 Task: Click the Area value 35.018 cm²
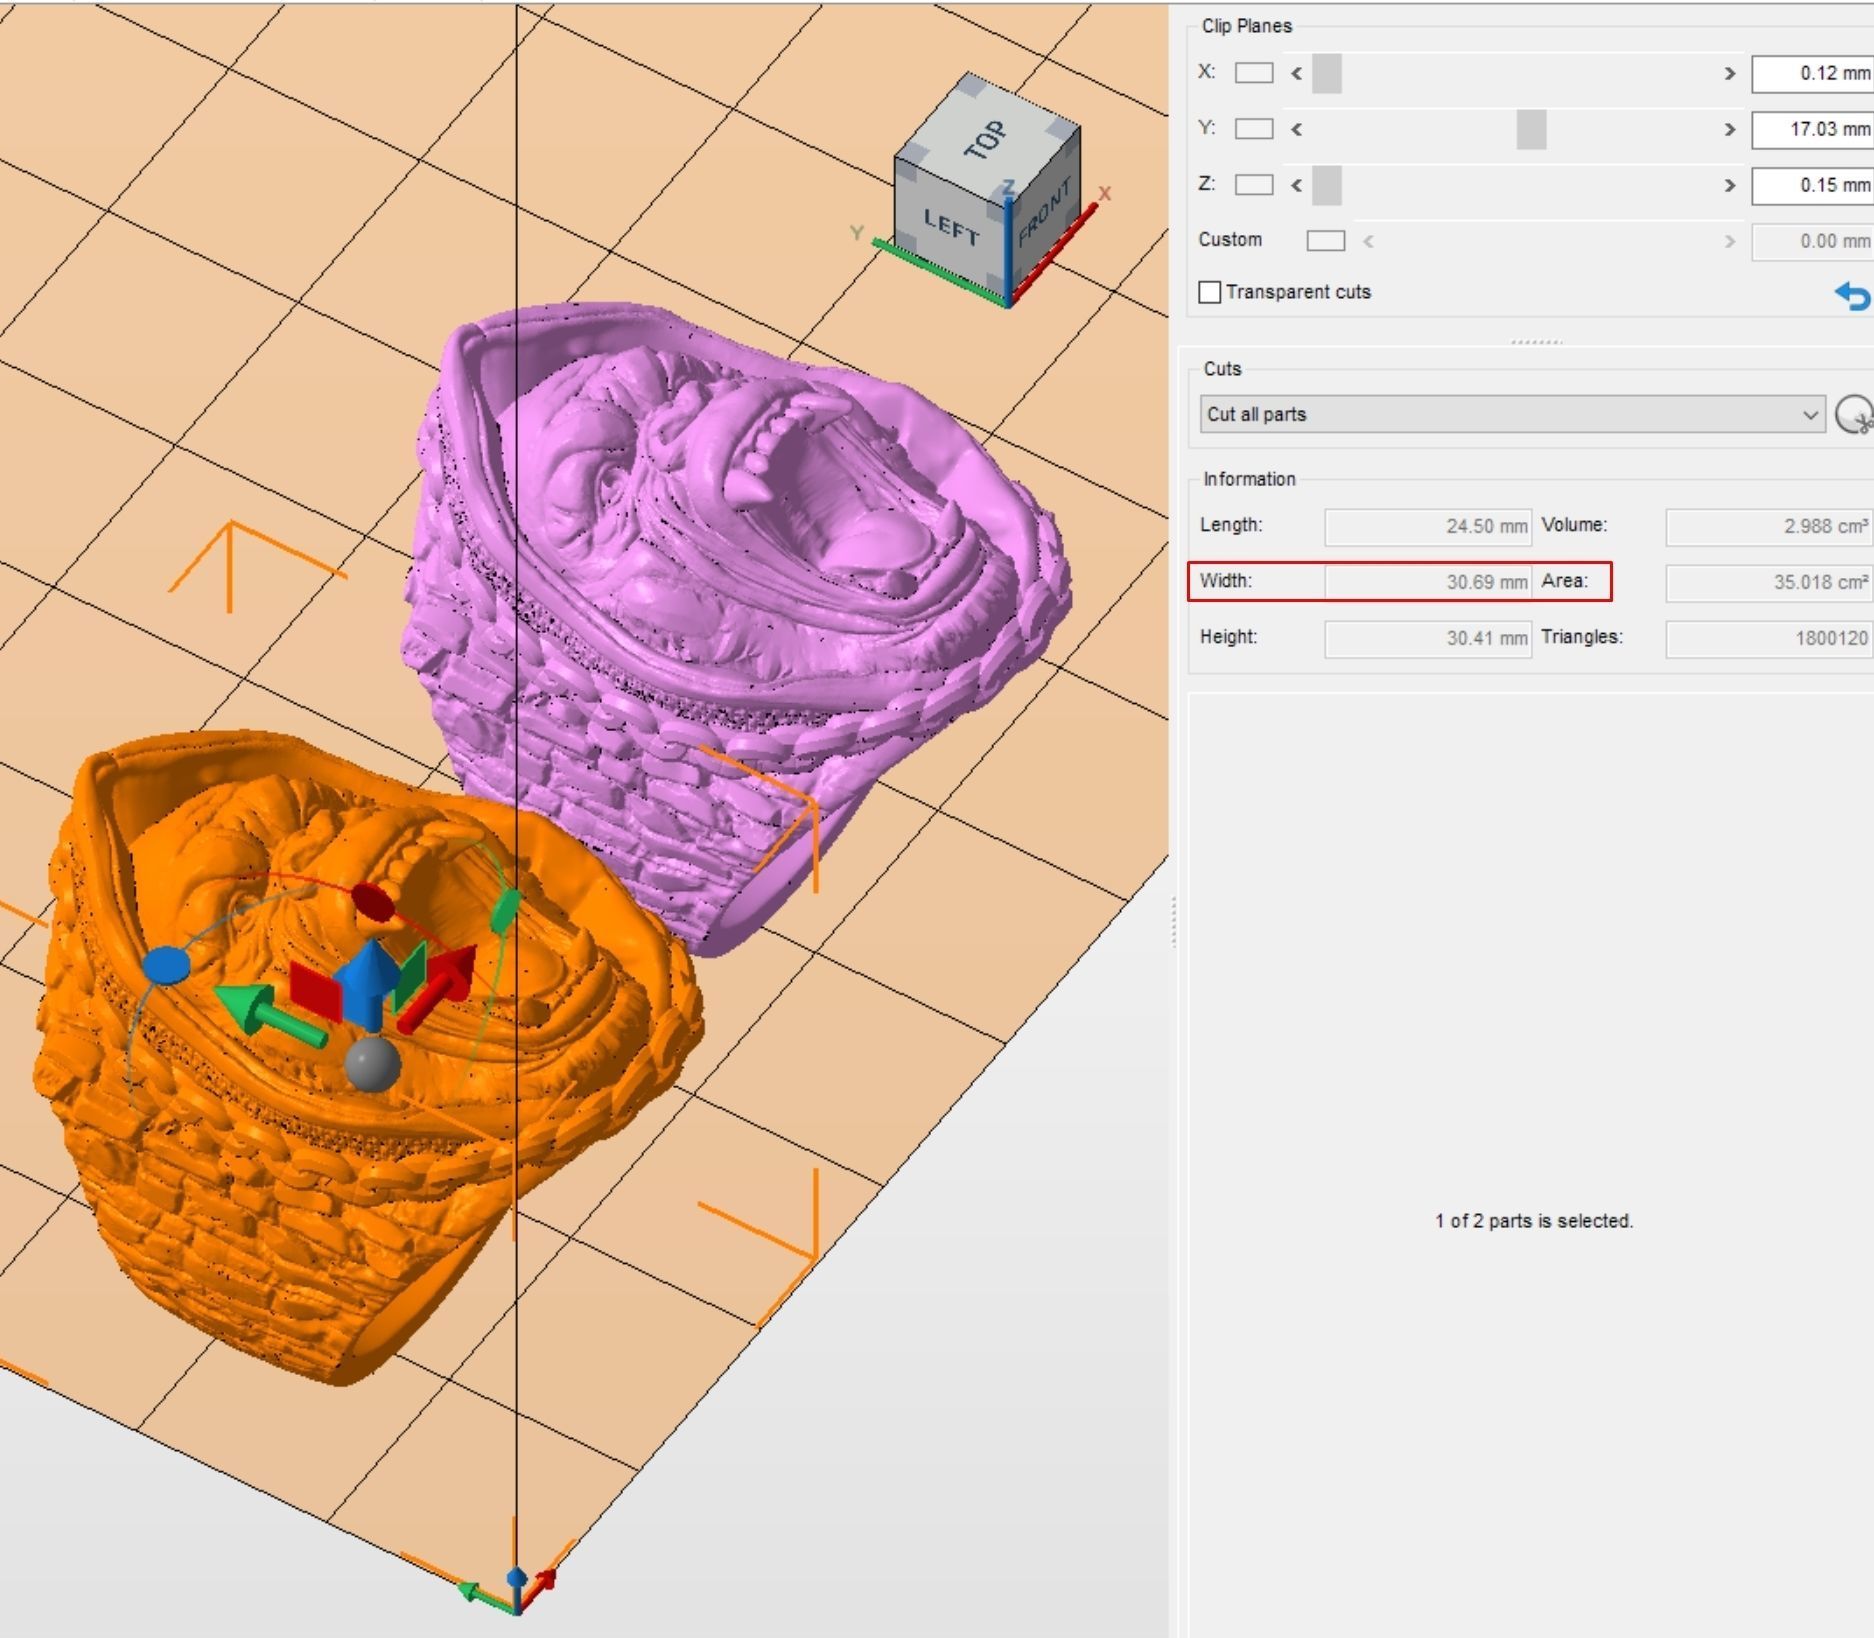click(x=1769, y=582)
